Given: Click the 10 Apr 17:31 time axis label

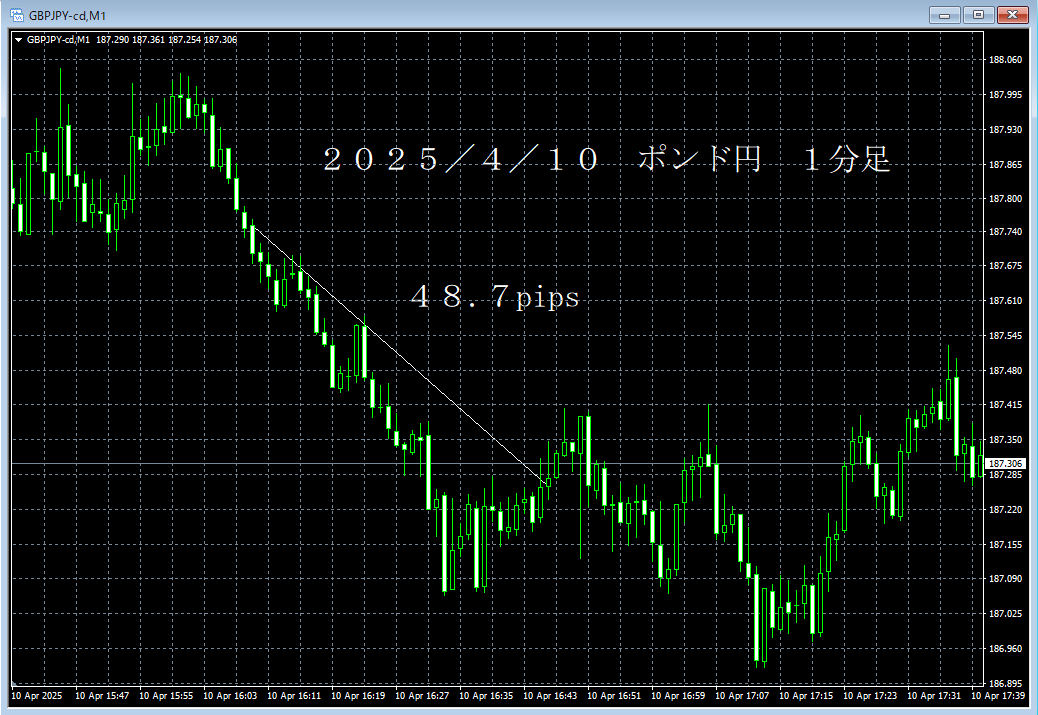Looking at the screenshot, I should [933, 696].
